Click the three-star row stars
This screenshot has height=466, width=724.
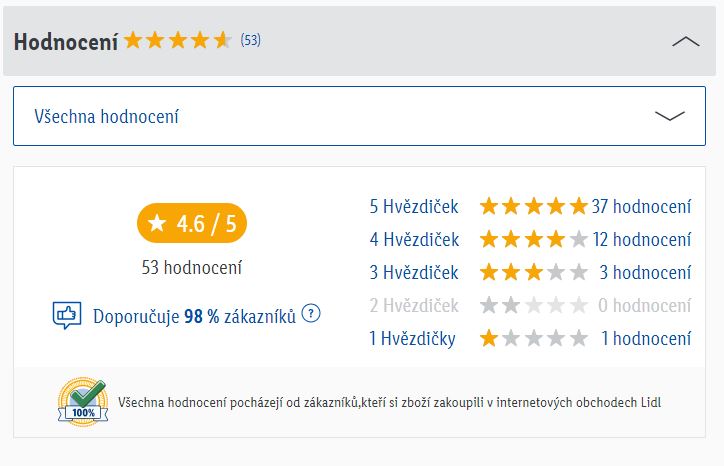click(x=533, y=272)
